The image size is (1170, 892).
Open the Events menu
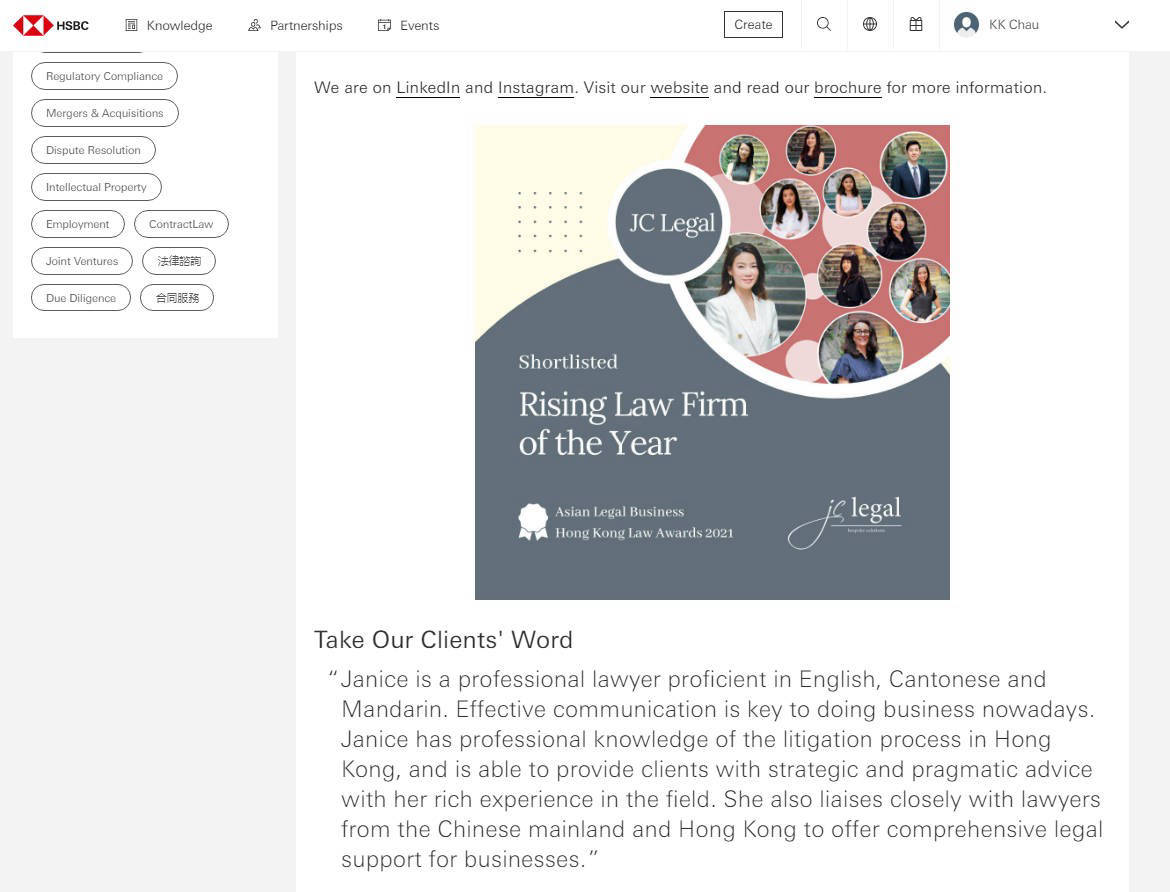(x=408, y=25)
